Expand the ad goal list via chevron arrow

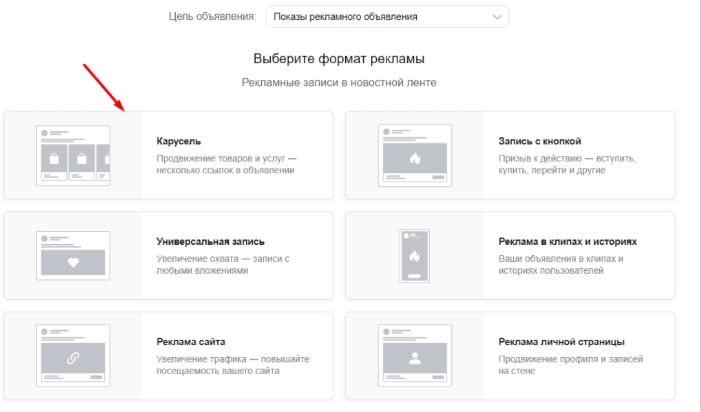497,17
